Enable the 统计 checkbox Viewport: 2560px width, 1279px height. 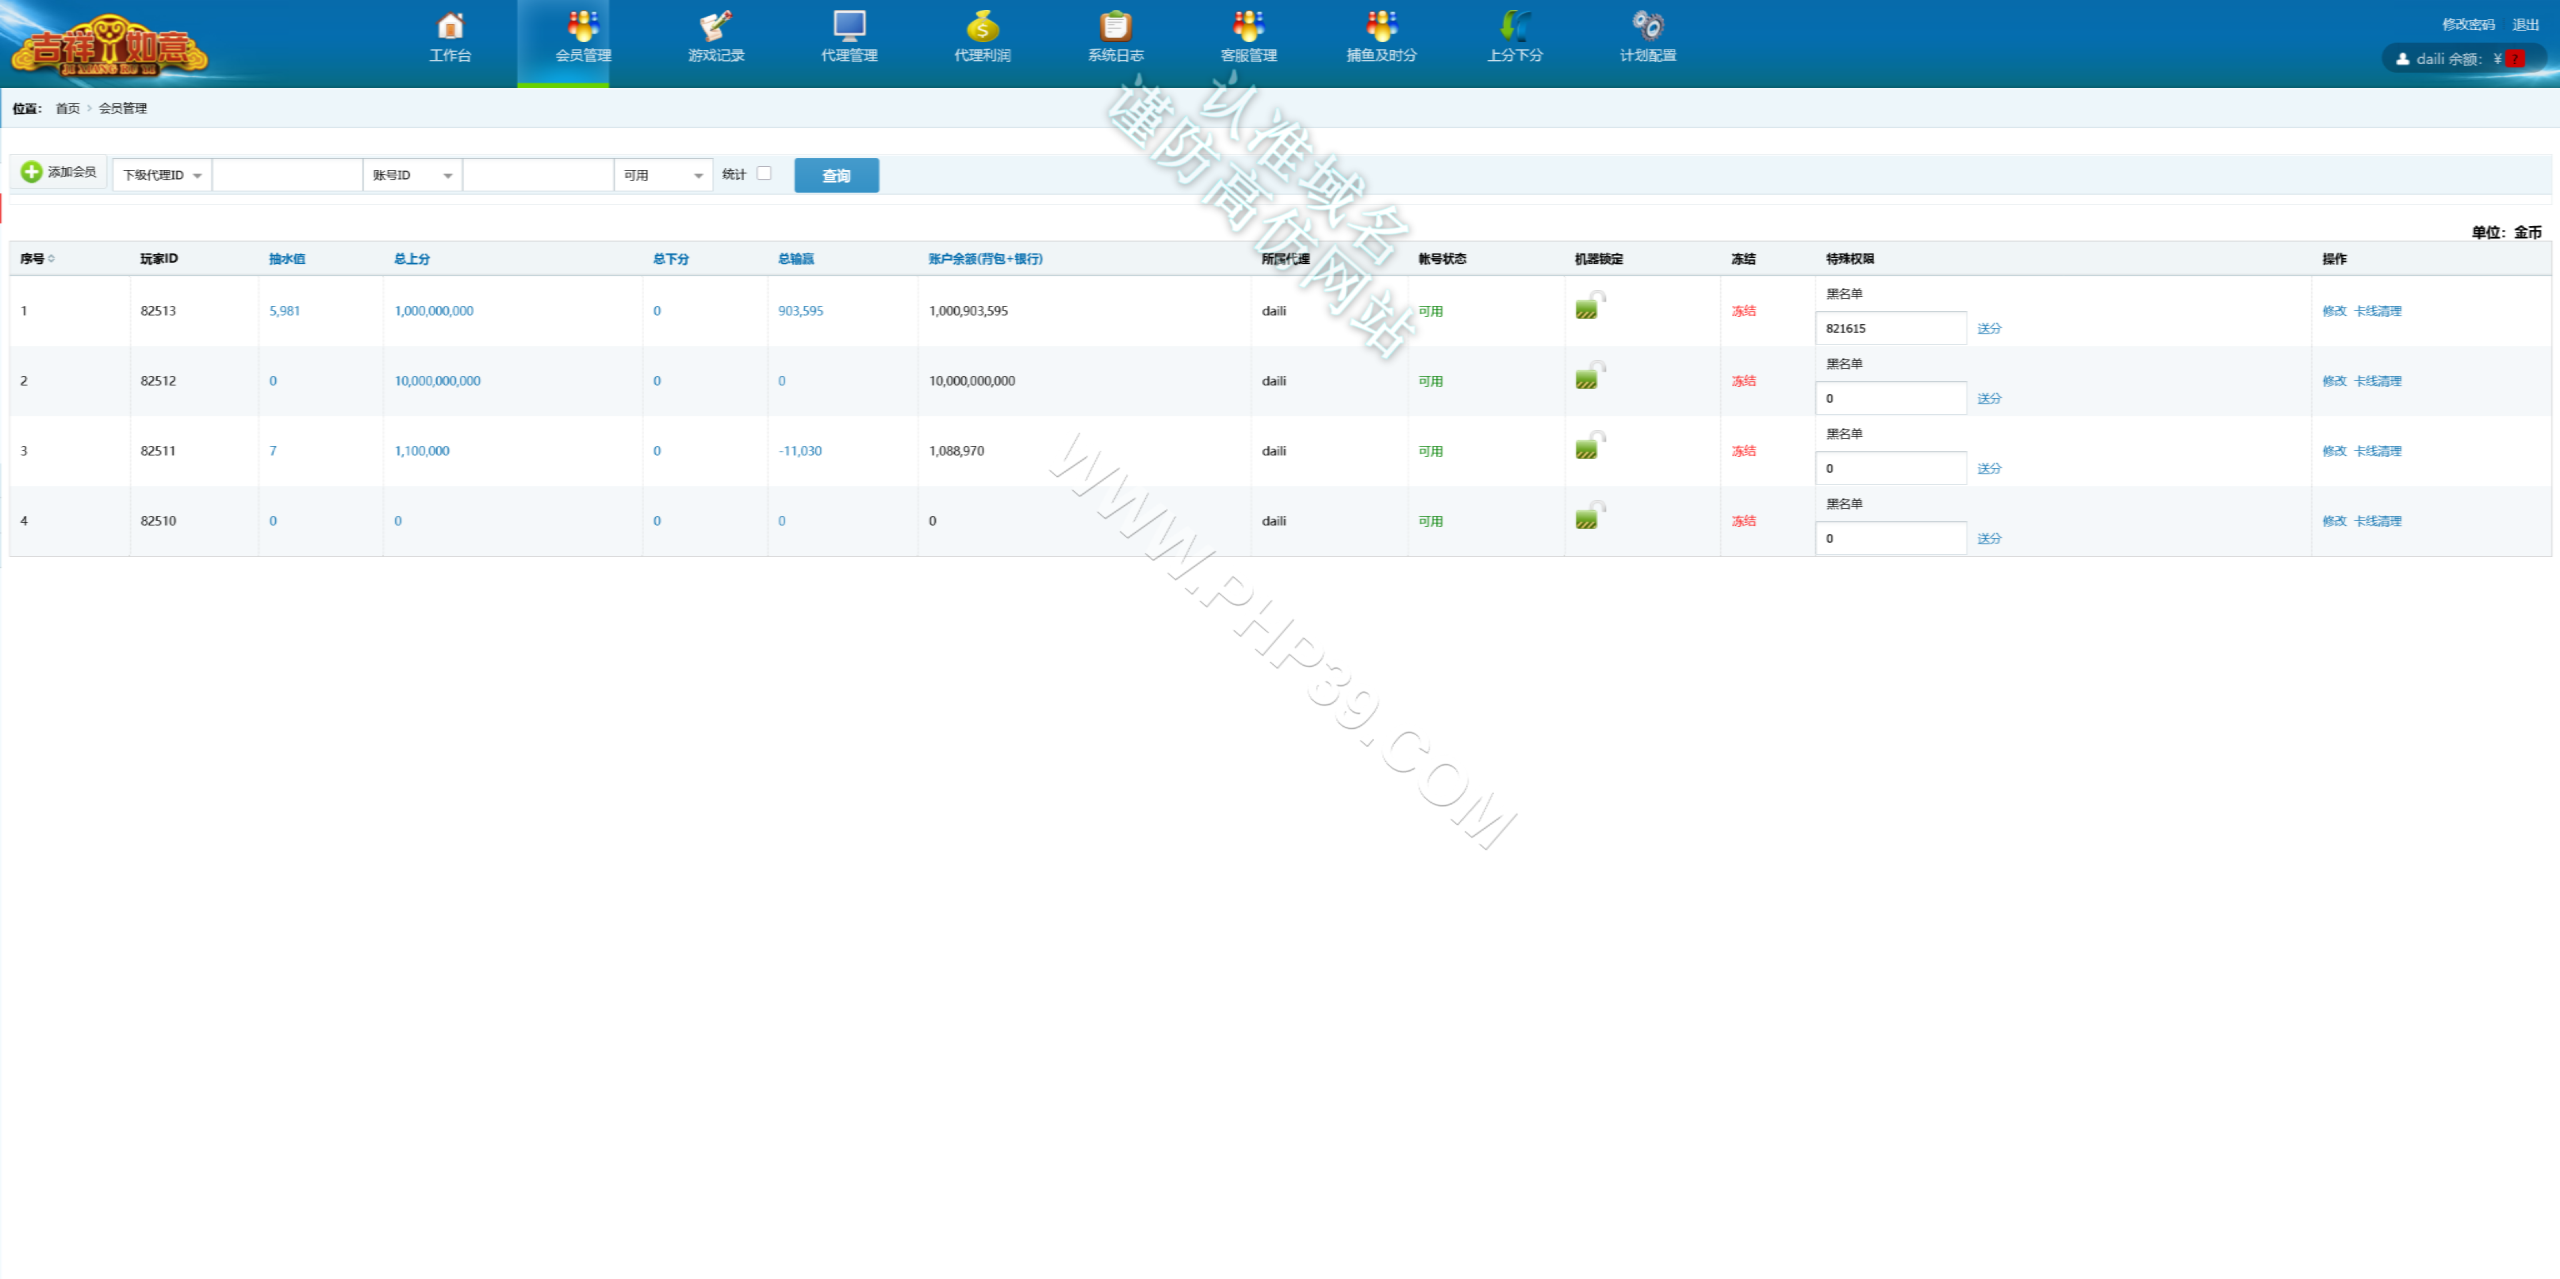point(764,173)
